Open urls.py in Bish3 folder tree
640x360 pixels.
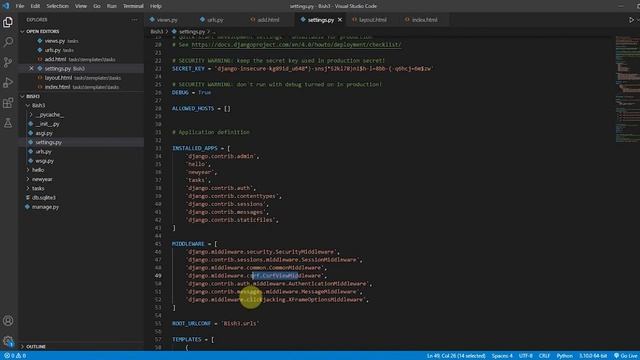pyautogui.click(x=43, y=151)
